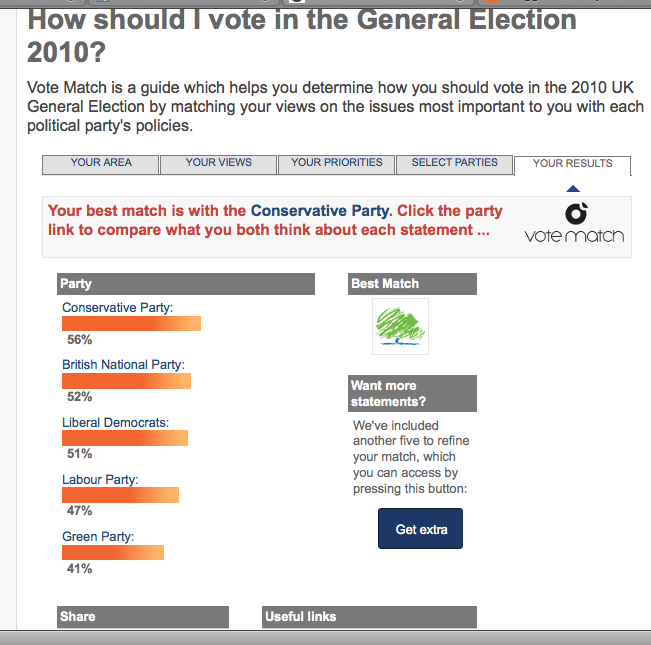The width and height of the screenshot is (651, 645).
Task: Click the Green Party link
Action: pyautogui.click(x=97, y=537)
